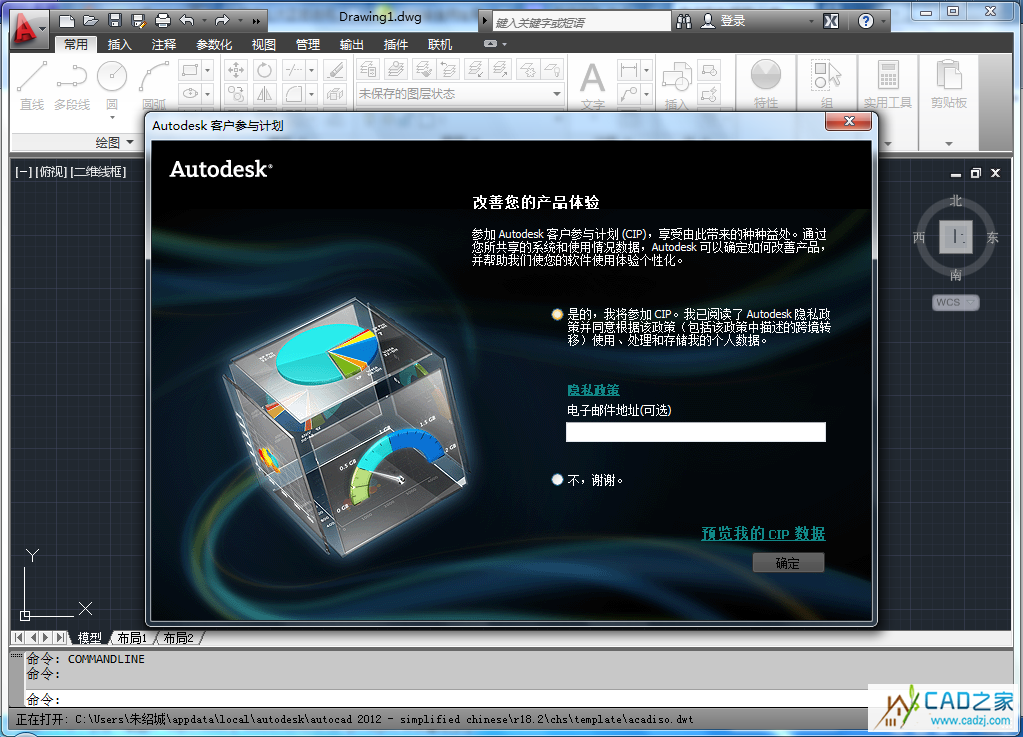Switch to the Home (常用) ribbon tab
Viewport: 1023px width, 737px height.
tap(76, 44)
